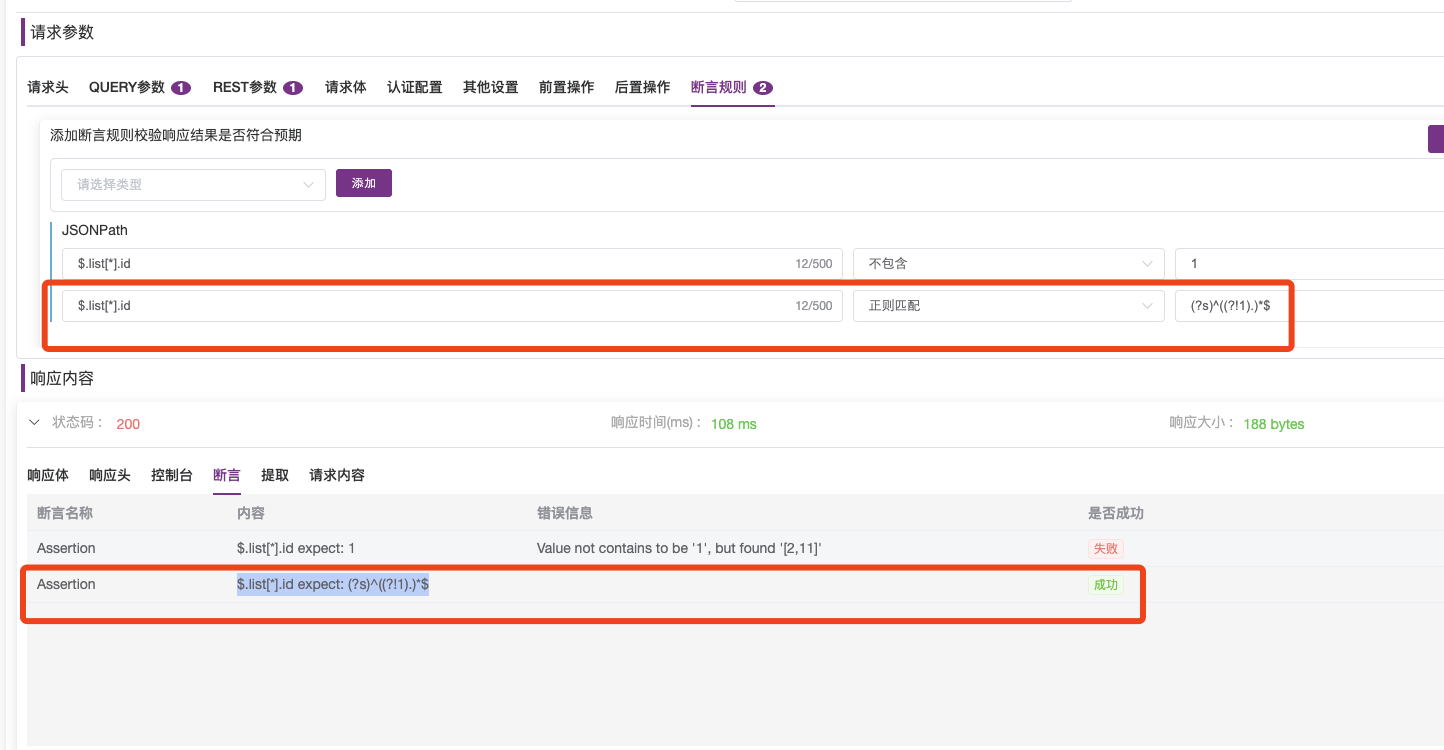Open the 认证配置 tab
The height and width of the screenshot is (750, 1444).
click(414, 87)
